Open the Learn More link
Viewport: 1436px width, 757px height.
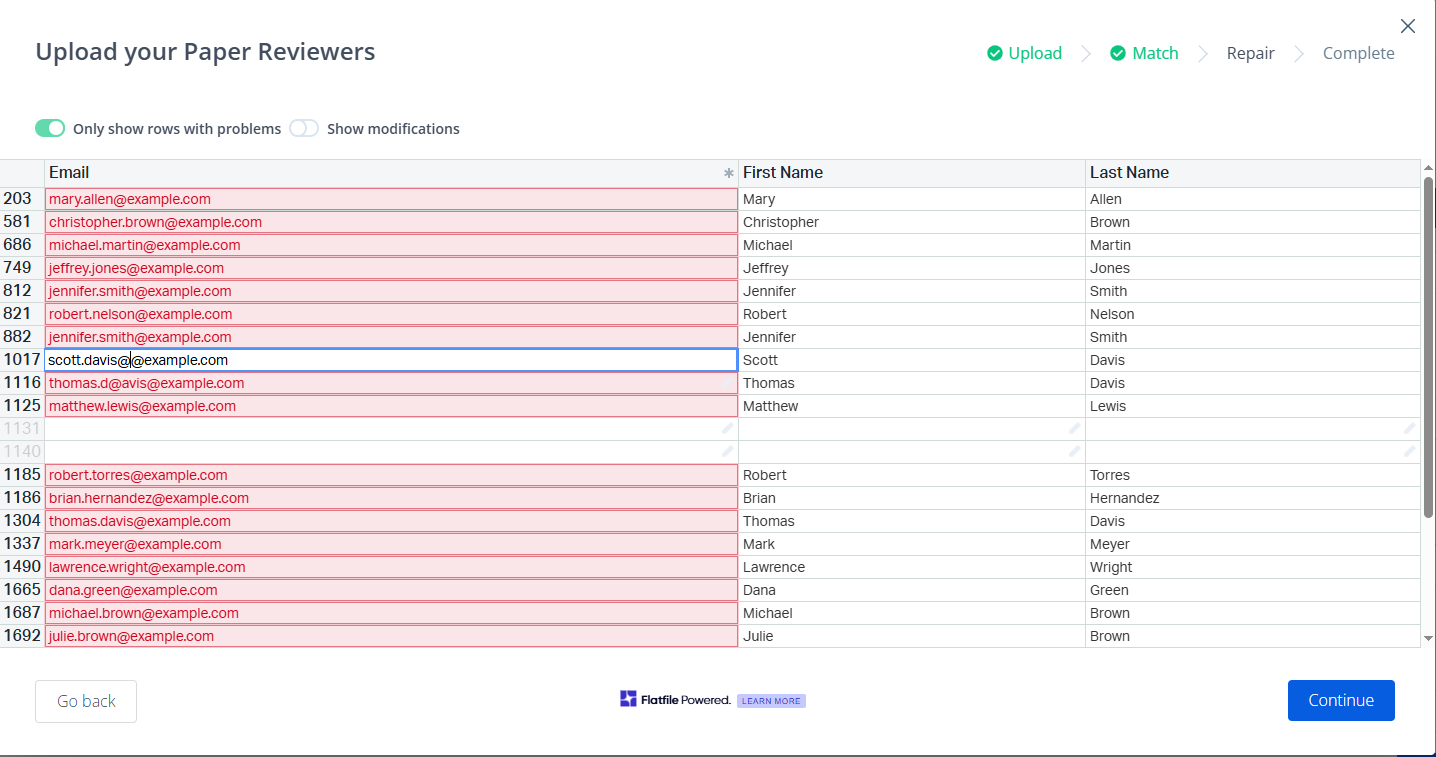point(771,701)
